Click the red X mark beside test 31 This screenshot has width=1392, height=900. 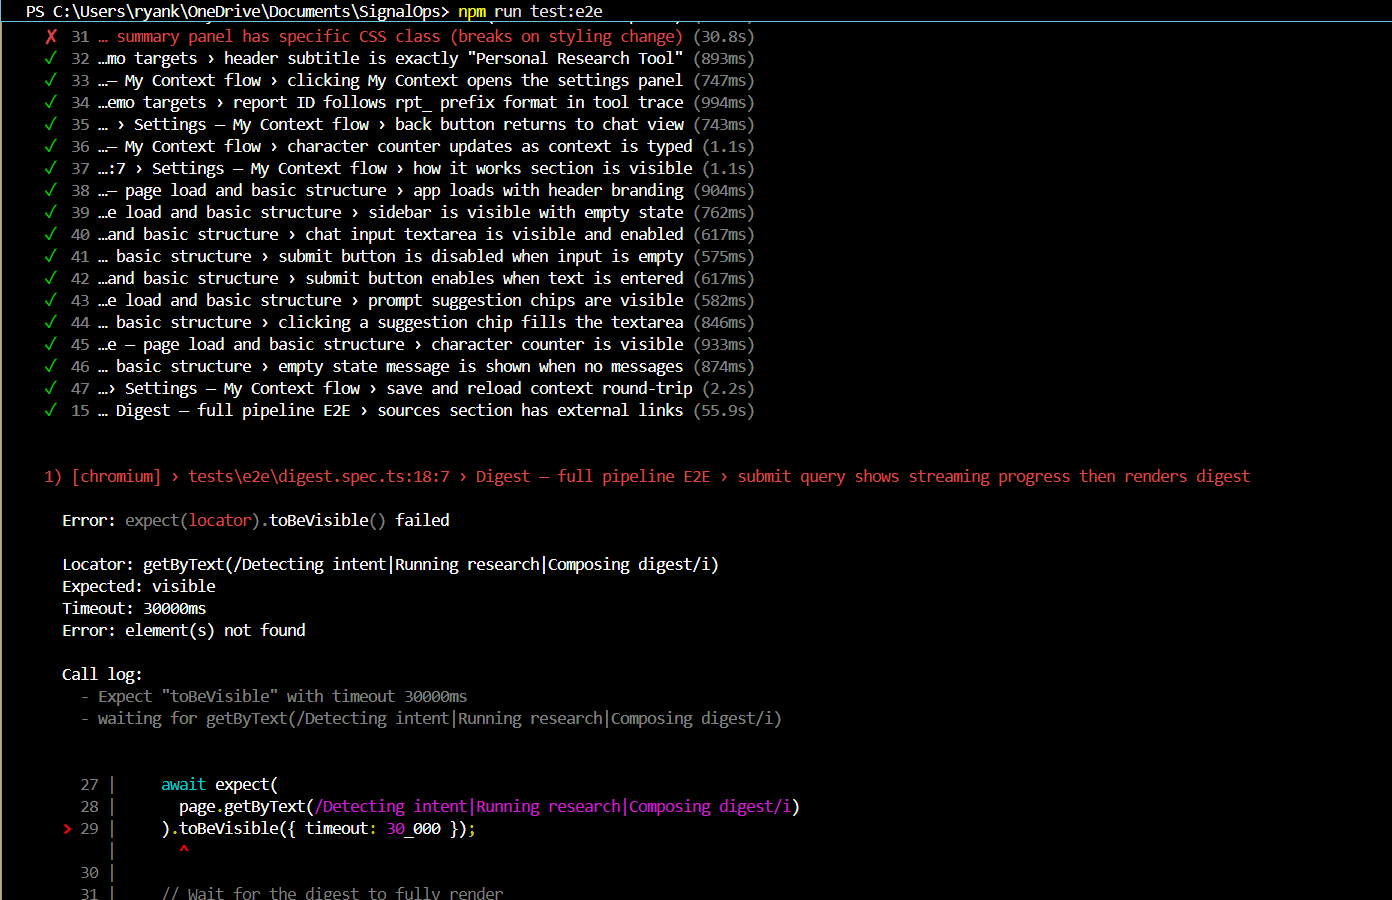51,36
